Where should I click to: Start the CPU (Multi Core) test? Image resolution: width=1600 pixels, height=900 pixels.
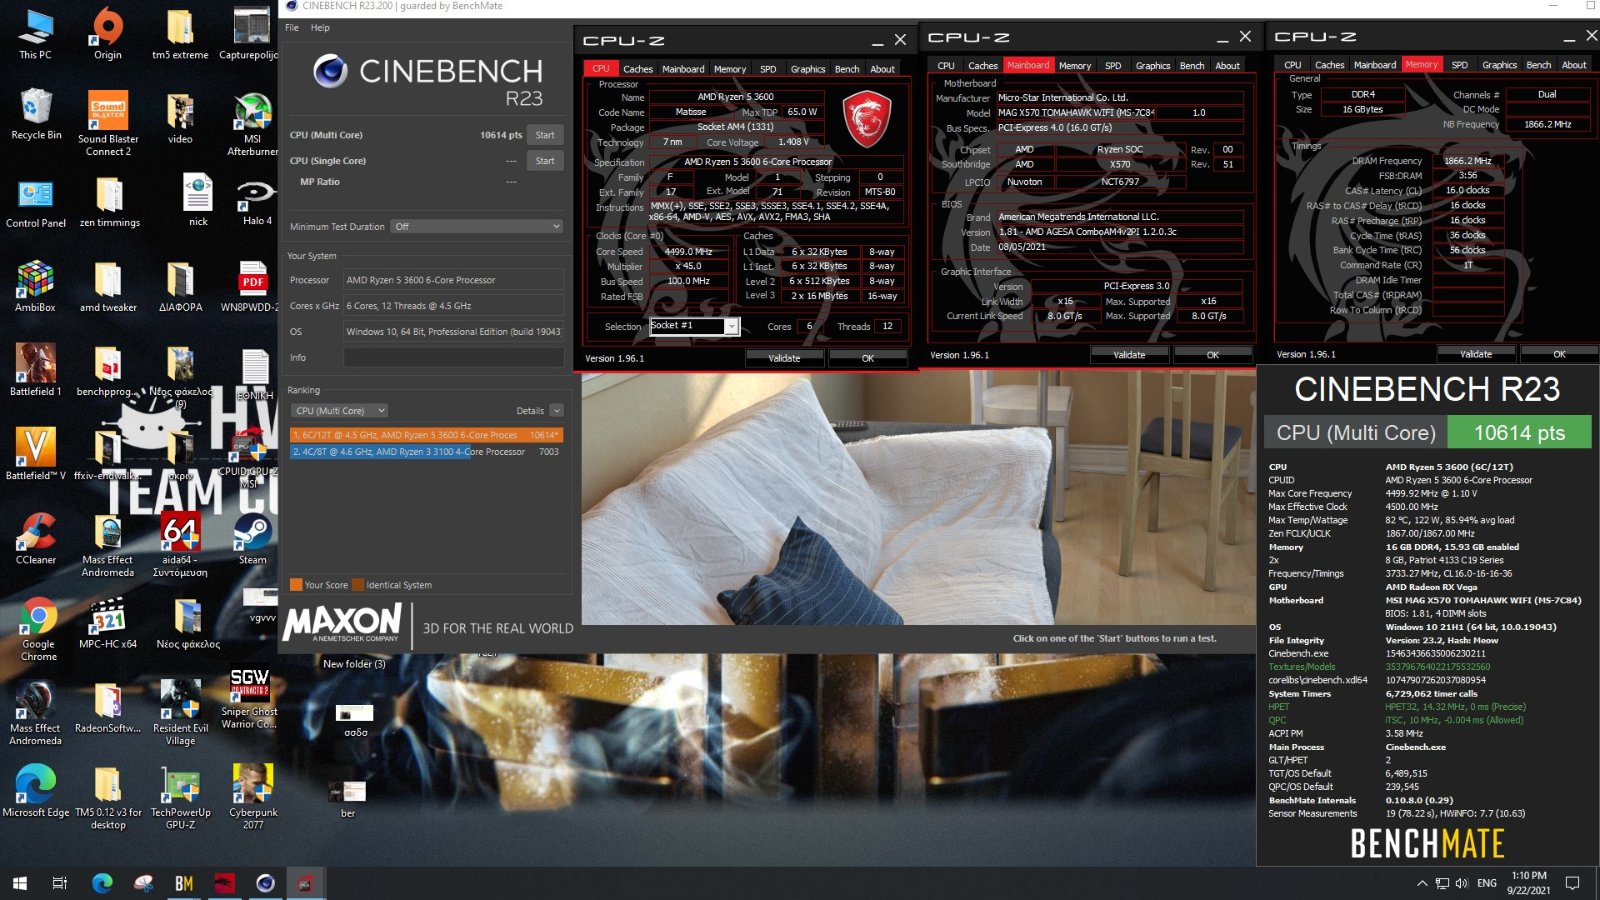(545, 135)
